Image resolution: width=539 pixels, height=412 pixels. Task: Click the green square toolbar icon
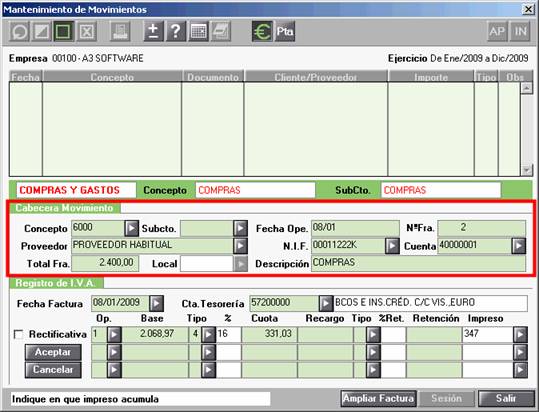tap(64, 32)
